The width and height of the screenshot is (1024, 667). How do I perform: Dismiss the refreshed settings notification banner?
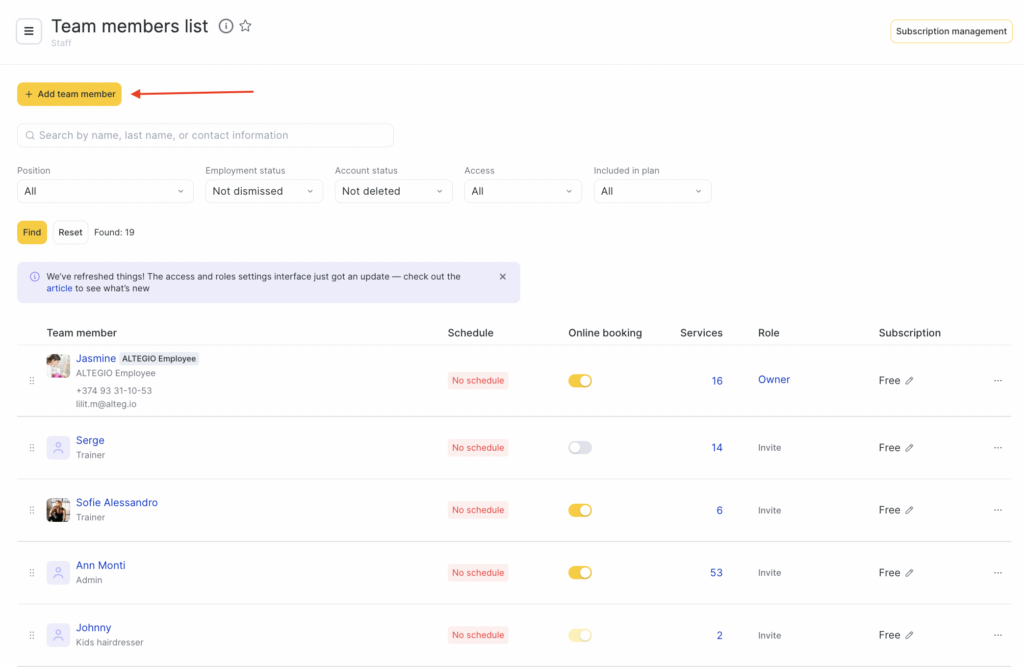502,277
